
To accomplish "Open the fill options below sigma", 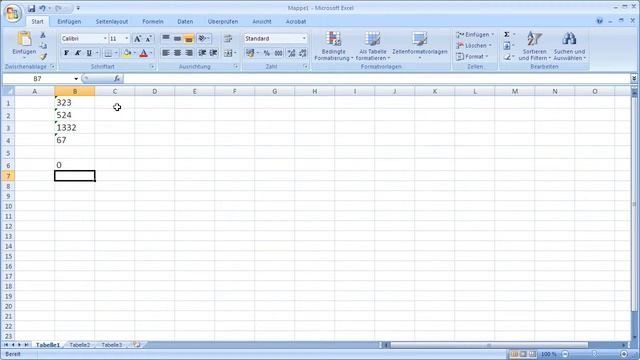I will coord(508,46).
